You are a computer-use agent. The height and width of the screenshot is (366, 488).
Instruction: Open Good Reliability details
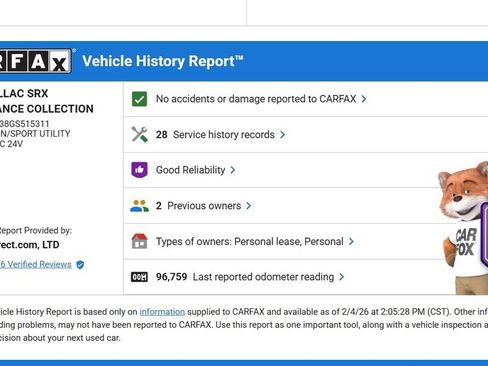point(190,170)
